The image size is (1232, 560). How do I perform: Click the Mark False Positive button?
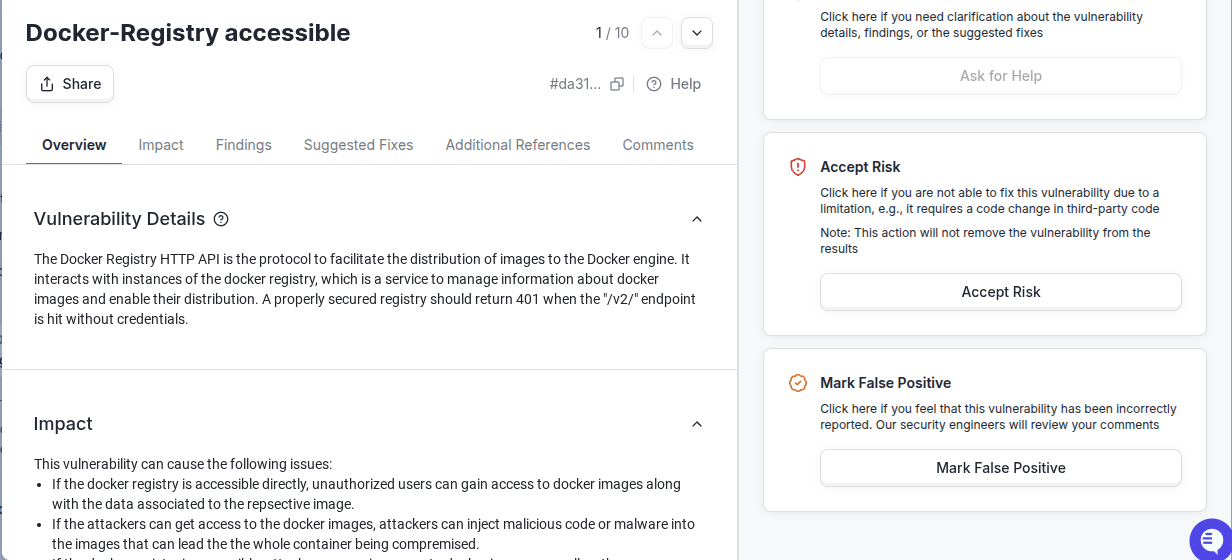coord(1001,468)
